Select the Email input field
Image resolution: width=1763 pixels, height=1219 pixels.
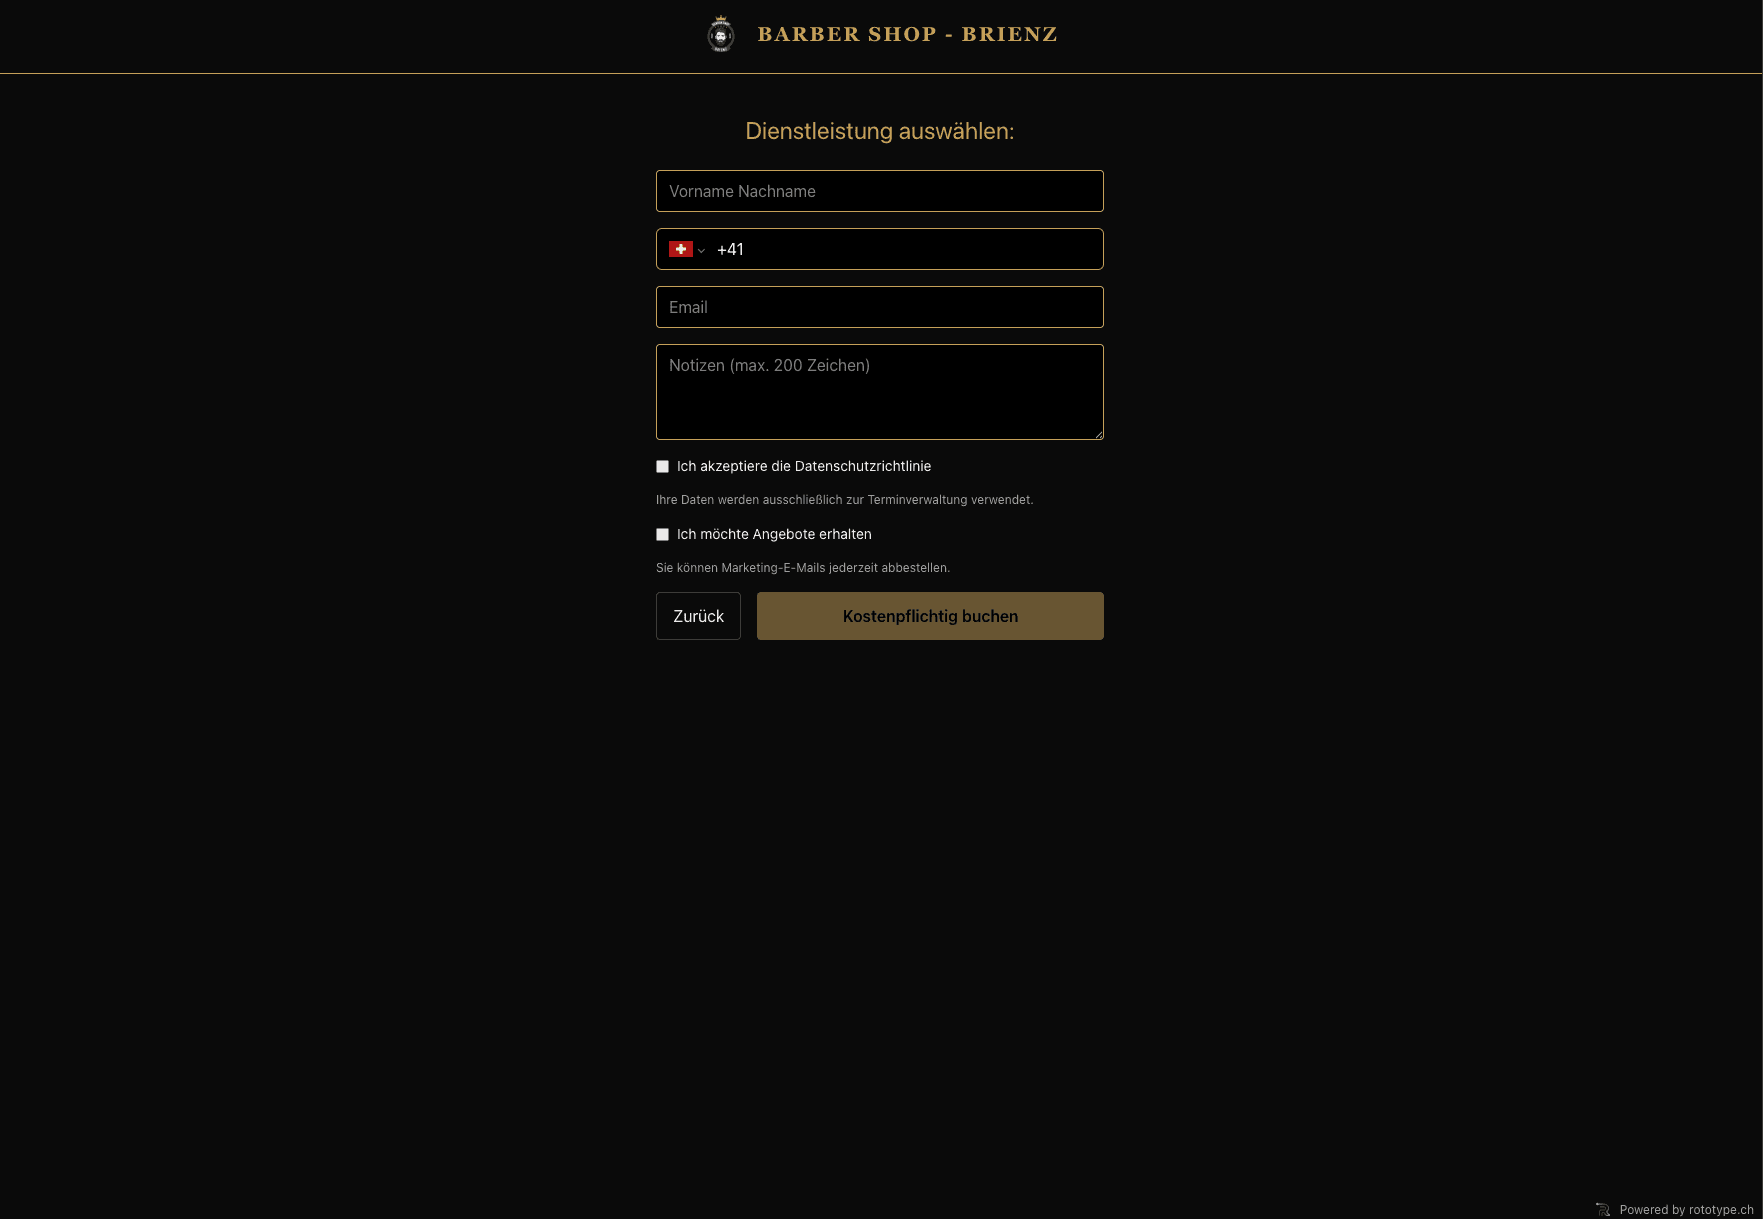(879, 307)
